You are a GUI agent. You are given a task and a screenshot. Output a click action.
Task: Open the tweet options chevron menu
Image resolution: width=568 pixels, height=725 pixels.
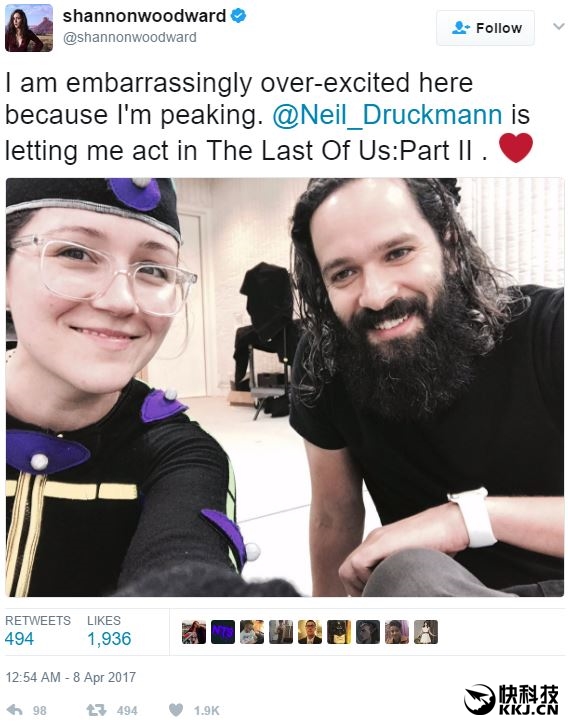(559, 26)
